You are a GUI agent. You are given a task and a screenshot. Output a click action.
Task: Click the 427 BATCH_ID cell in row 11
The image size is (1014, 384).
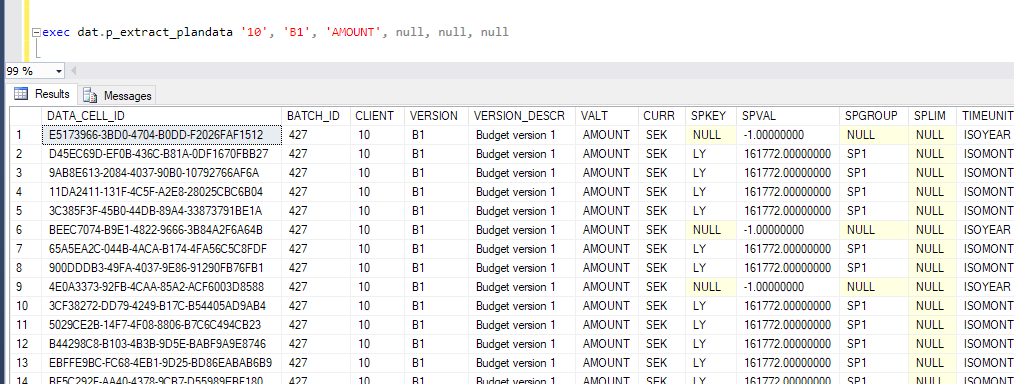tap(316, 325)
